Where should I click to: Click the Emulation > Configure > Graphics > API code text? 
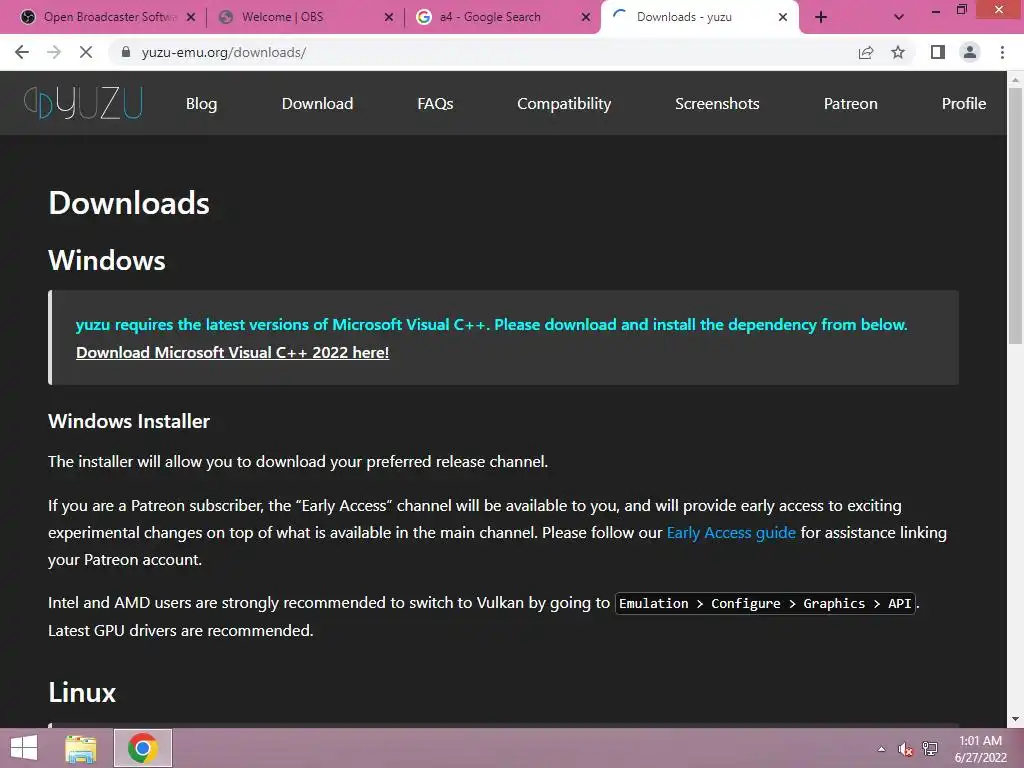pos(765,603)
